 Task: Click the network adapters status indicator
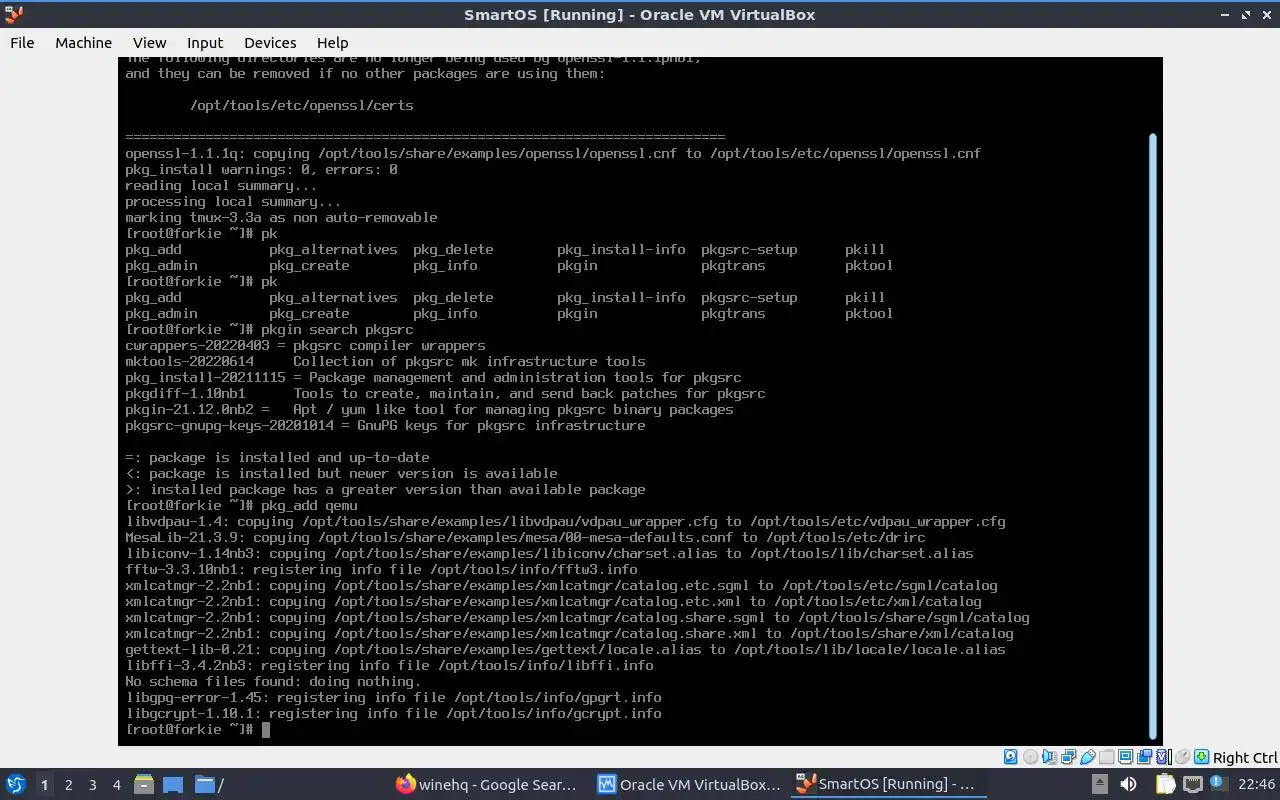(x=1068, y=757)
